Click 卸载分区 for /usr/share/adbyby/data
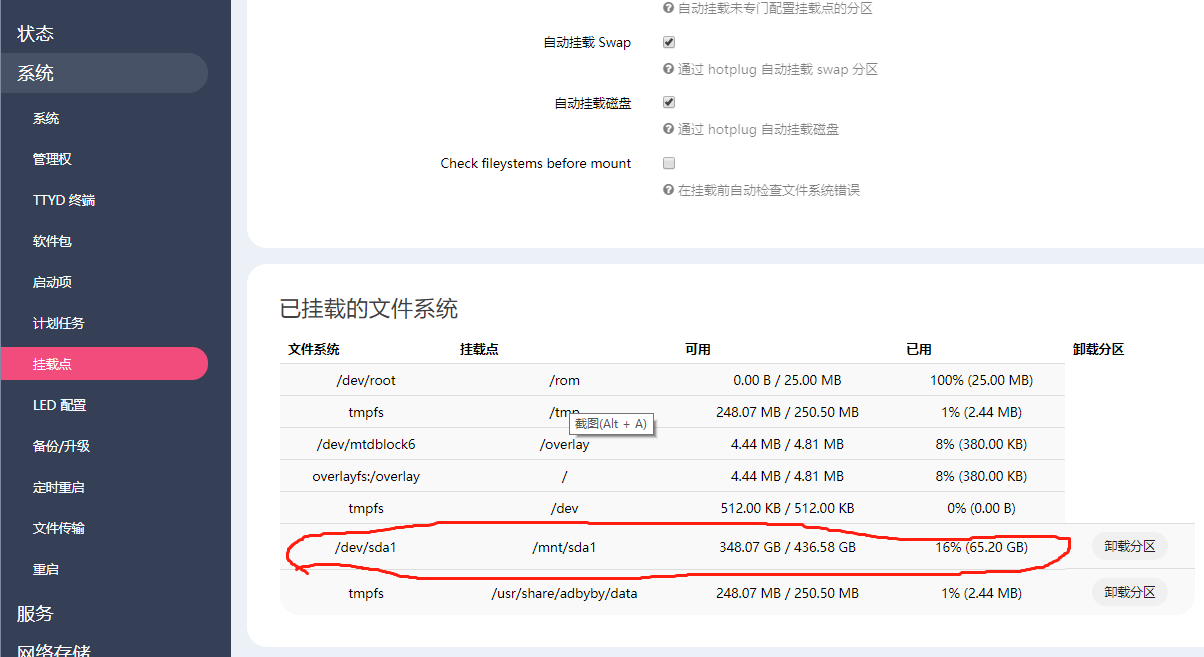1204x657 pixels. [1129, 593]
